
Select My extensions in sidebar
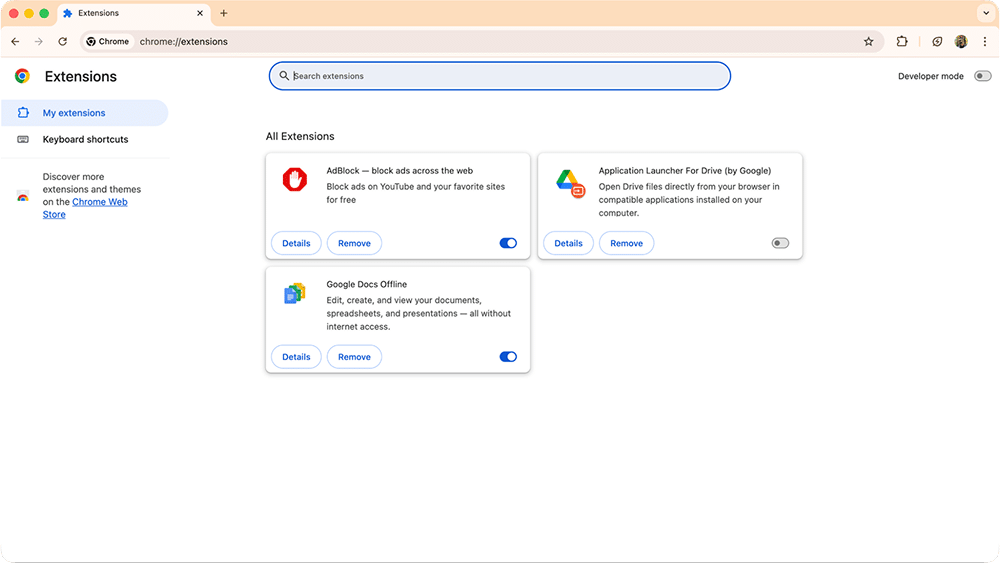click(x=74, y=113)
